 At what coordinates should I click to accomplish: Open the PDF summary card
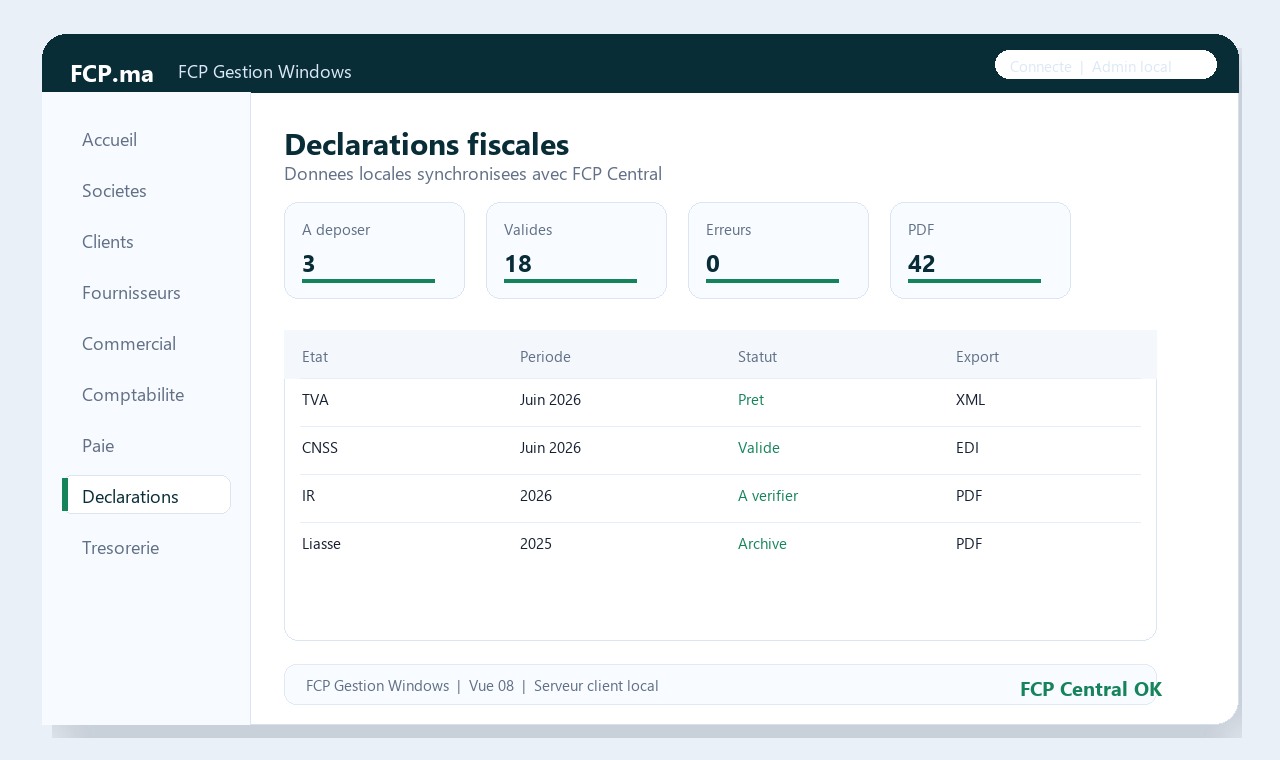pos(980,250)
